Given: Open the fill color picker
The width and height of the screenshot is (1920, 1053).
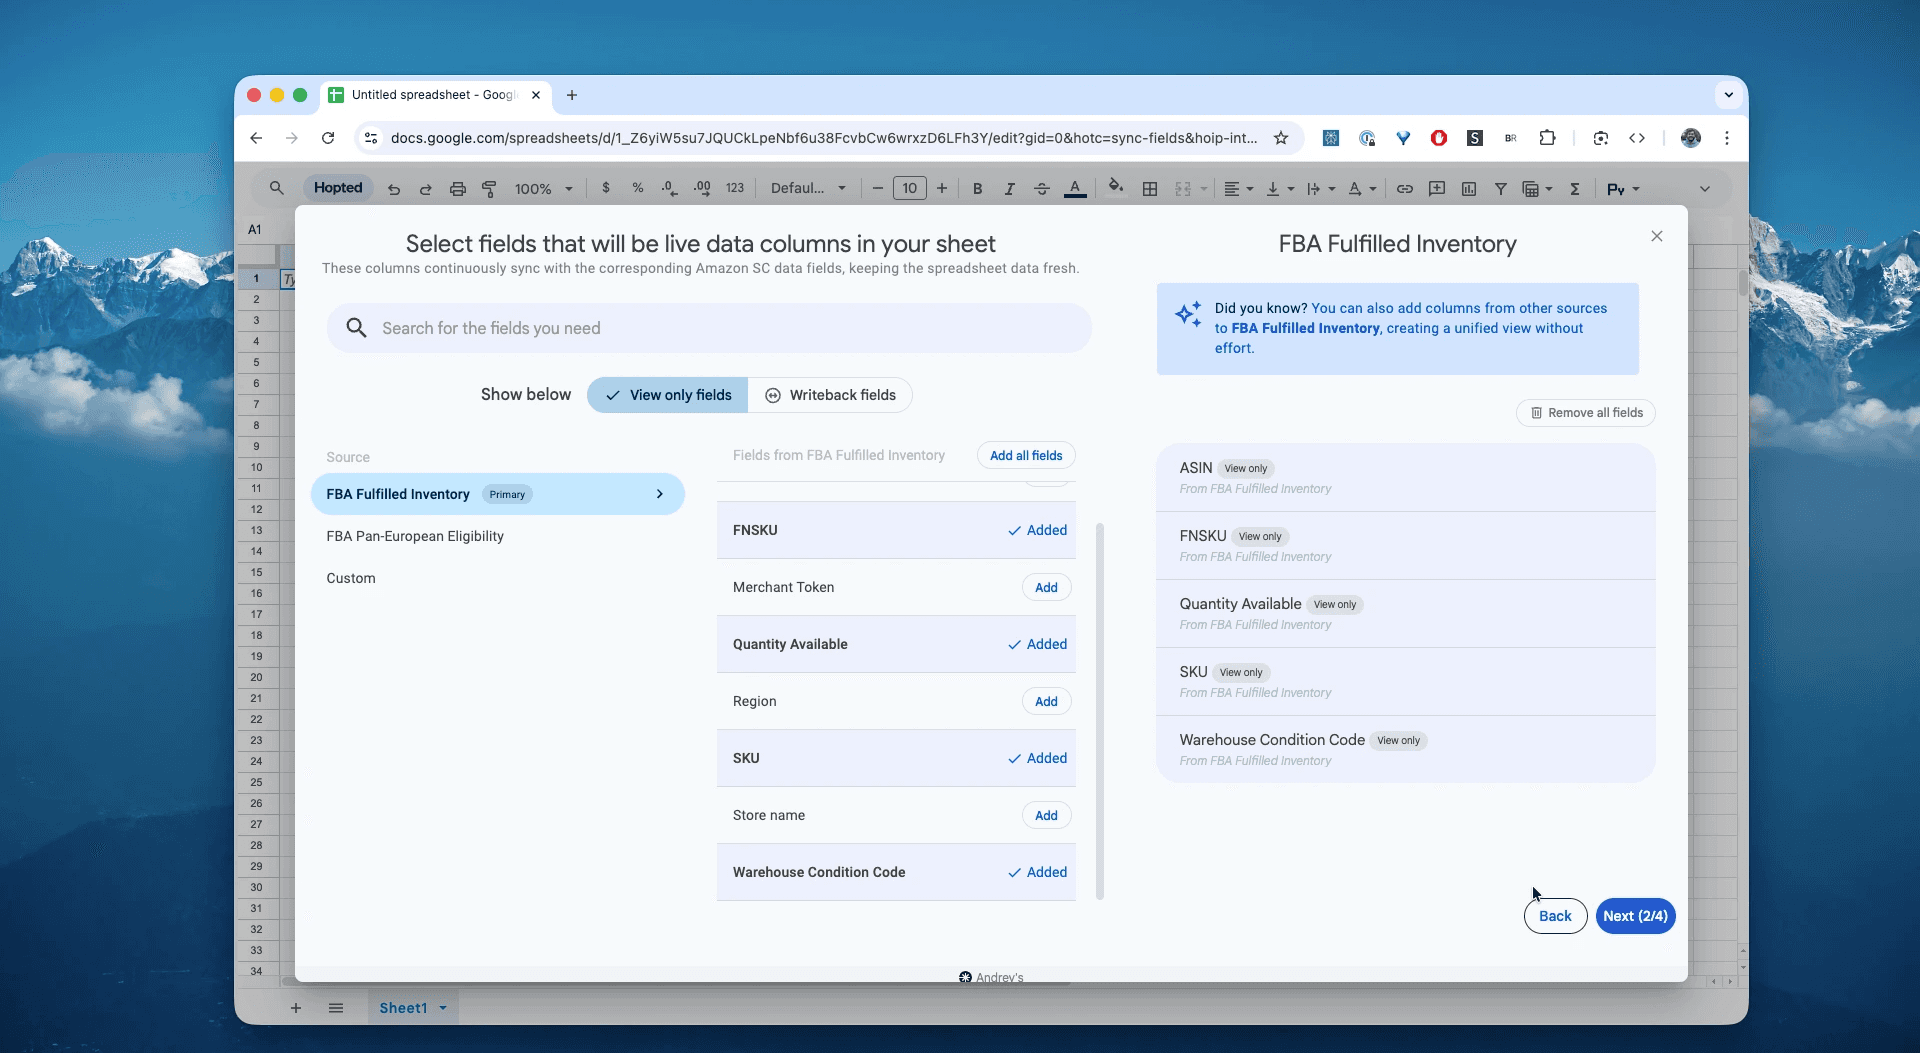Looking at the screenshot, I should (x=1116, y=188).
